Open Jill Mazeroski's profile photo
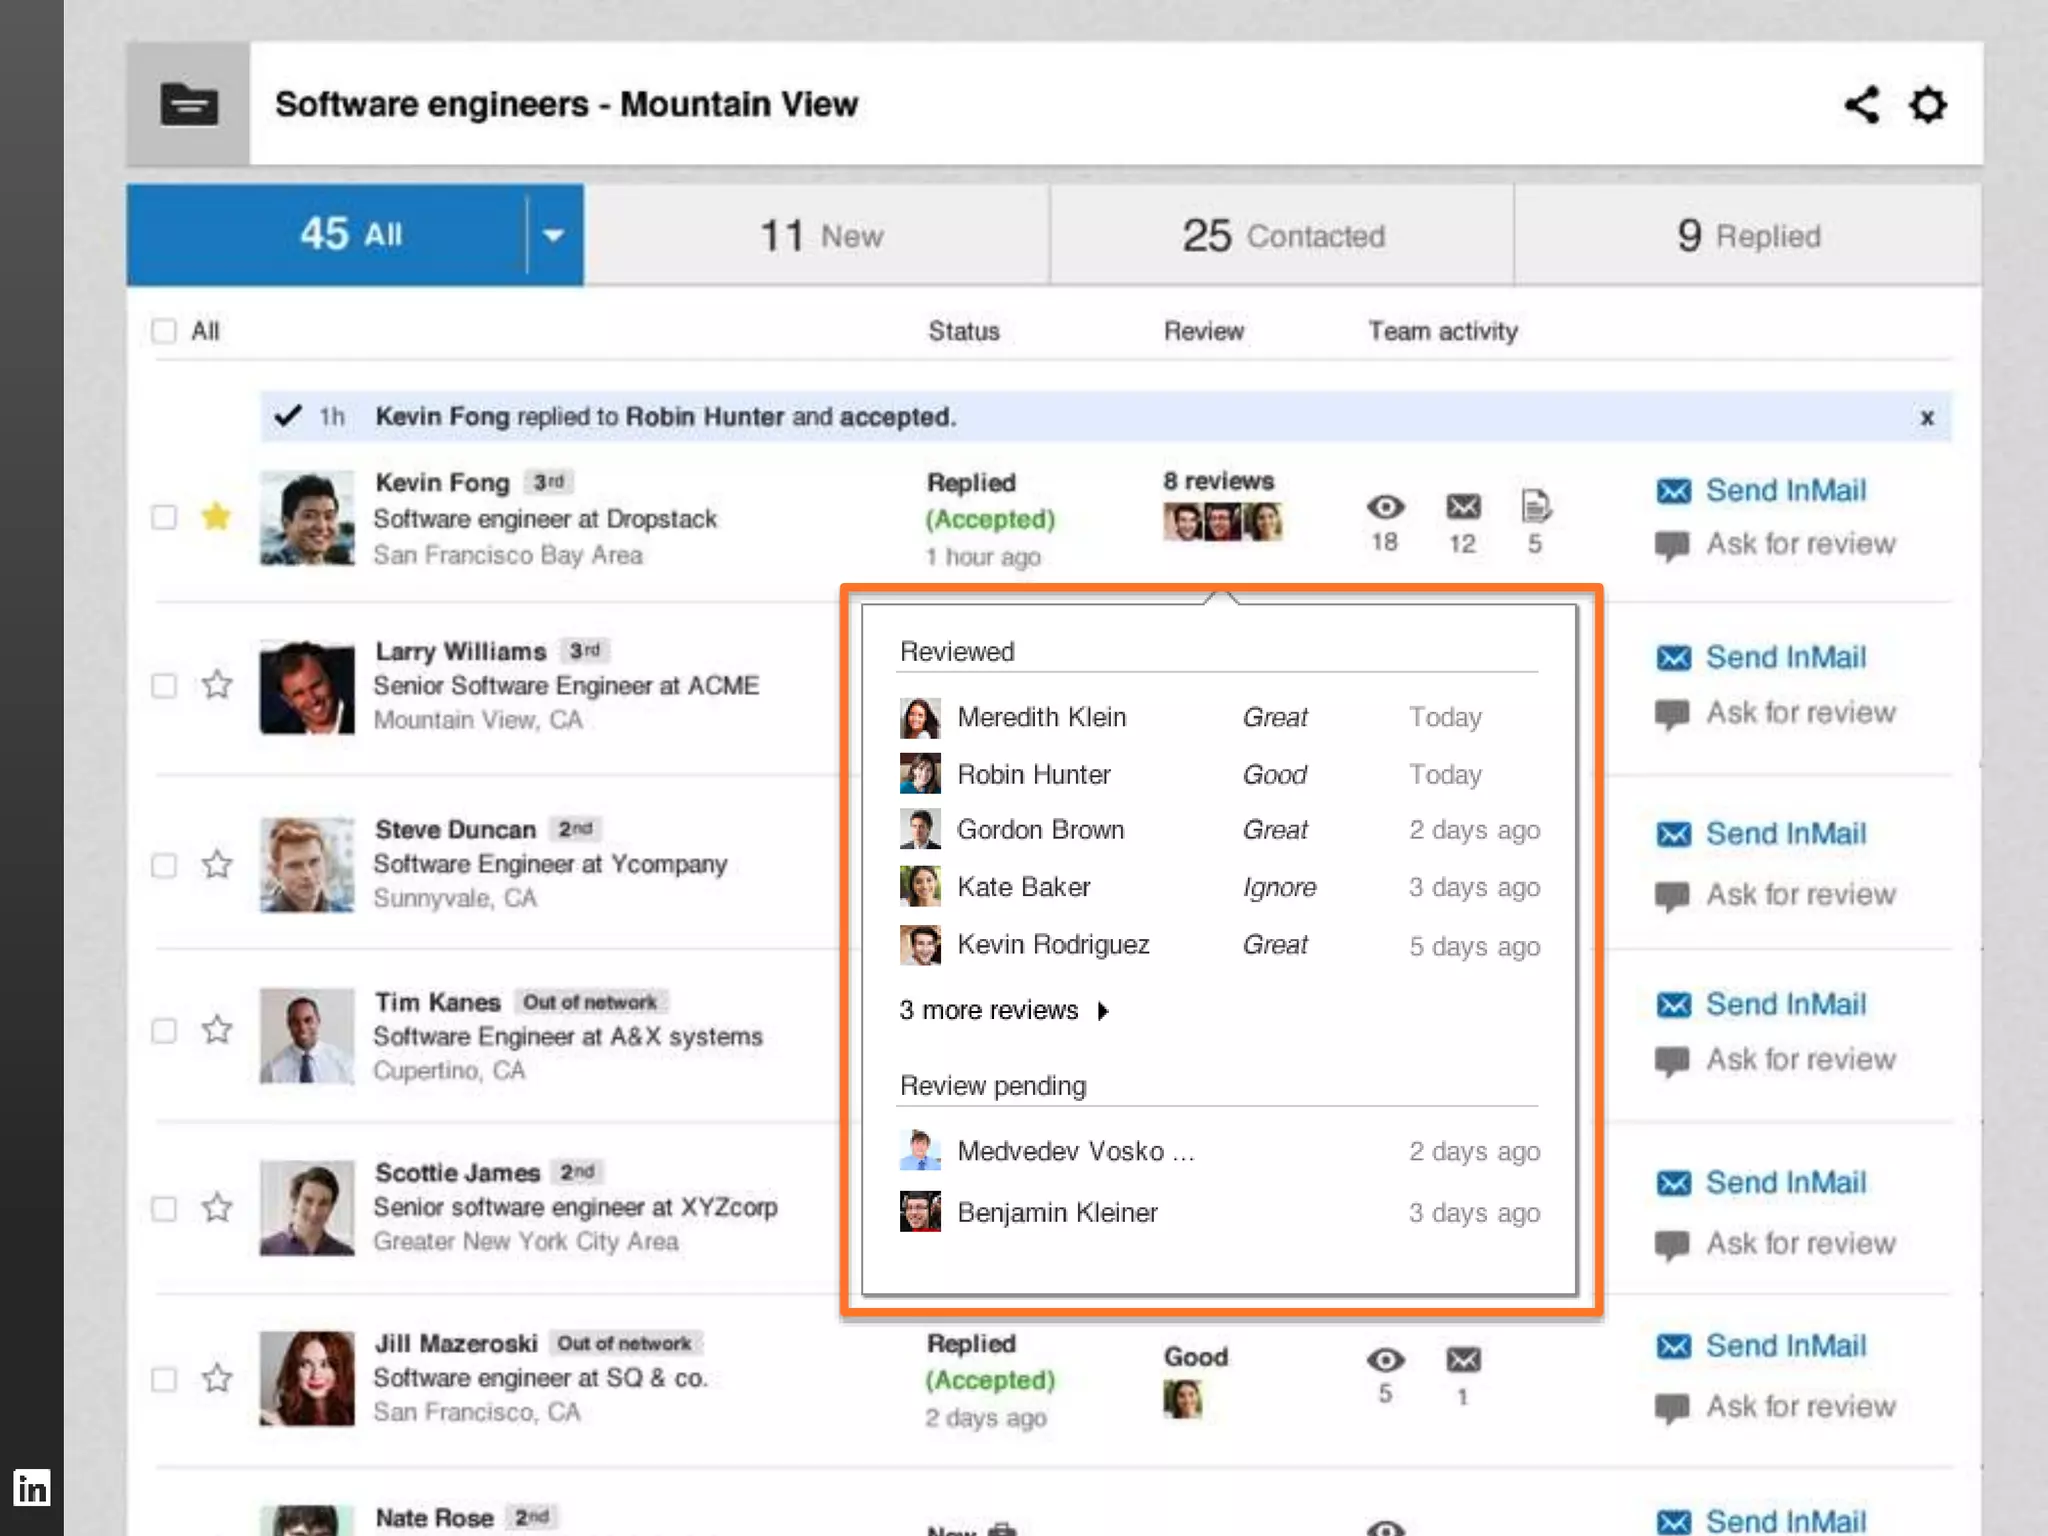 [x=307, y=1378]
